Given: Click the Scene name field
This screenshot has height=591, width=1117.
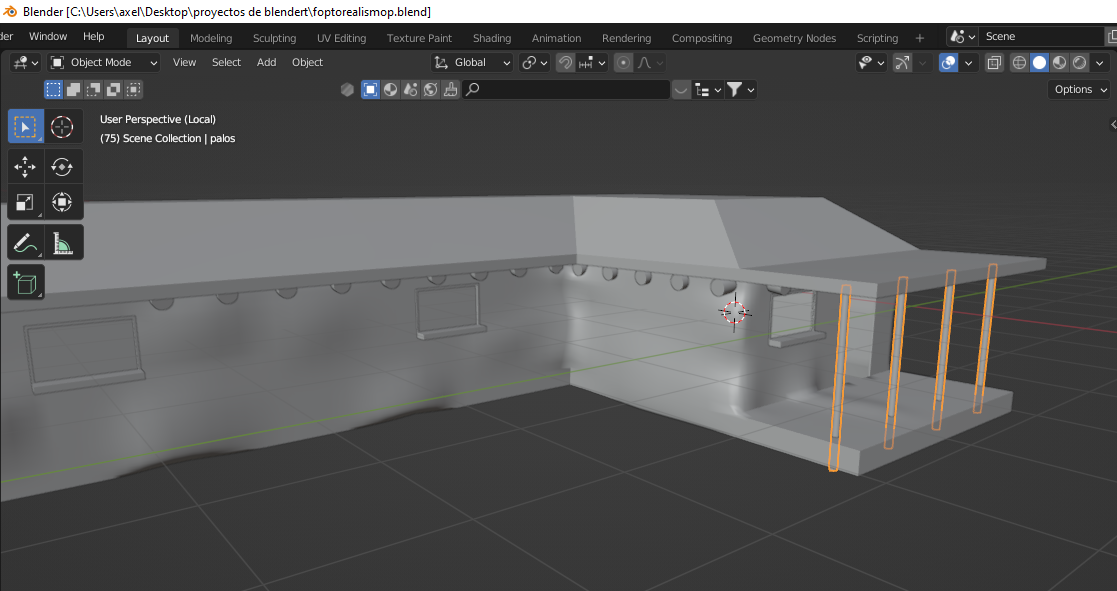Looking at the screenshot, I should [1042, 36].
